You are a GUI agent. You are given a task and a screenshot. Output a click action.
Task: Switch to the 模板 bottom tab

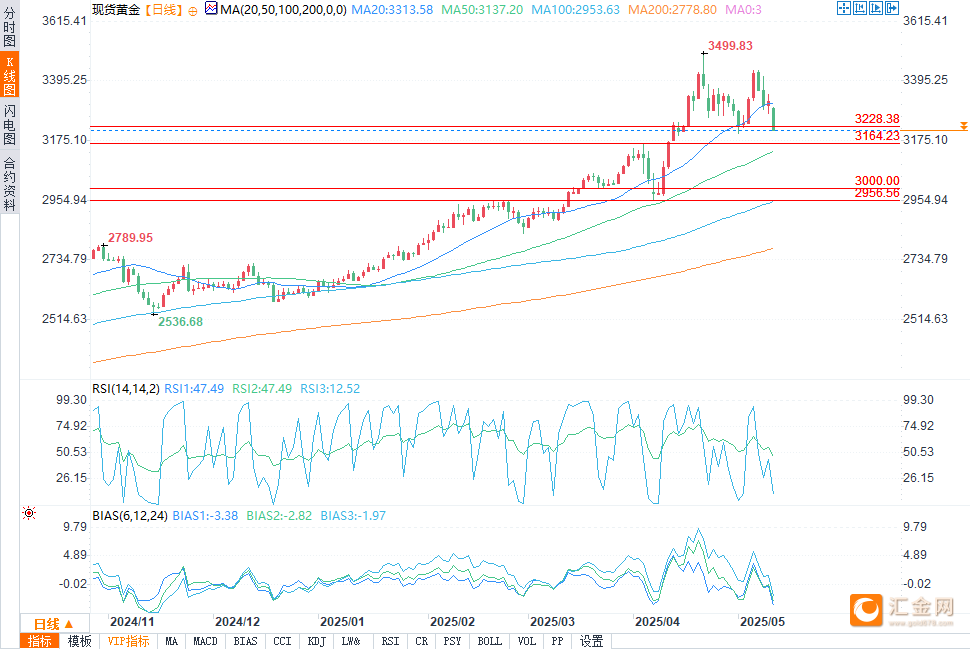pos(79,641)
